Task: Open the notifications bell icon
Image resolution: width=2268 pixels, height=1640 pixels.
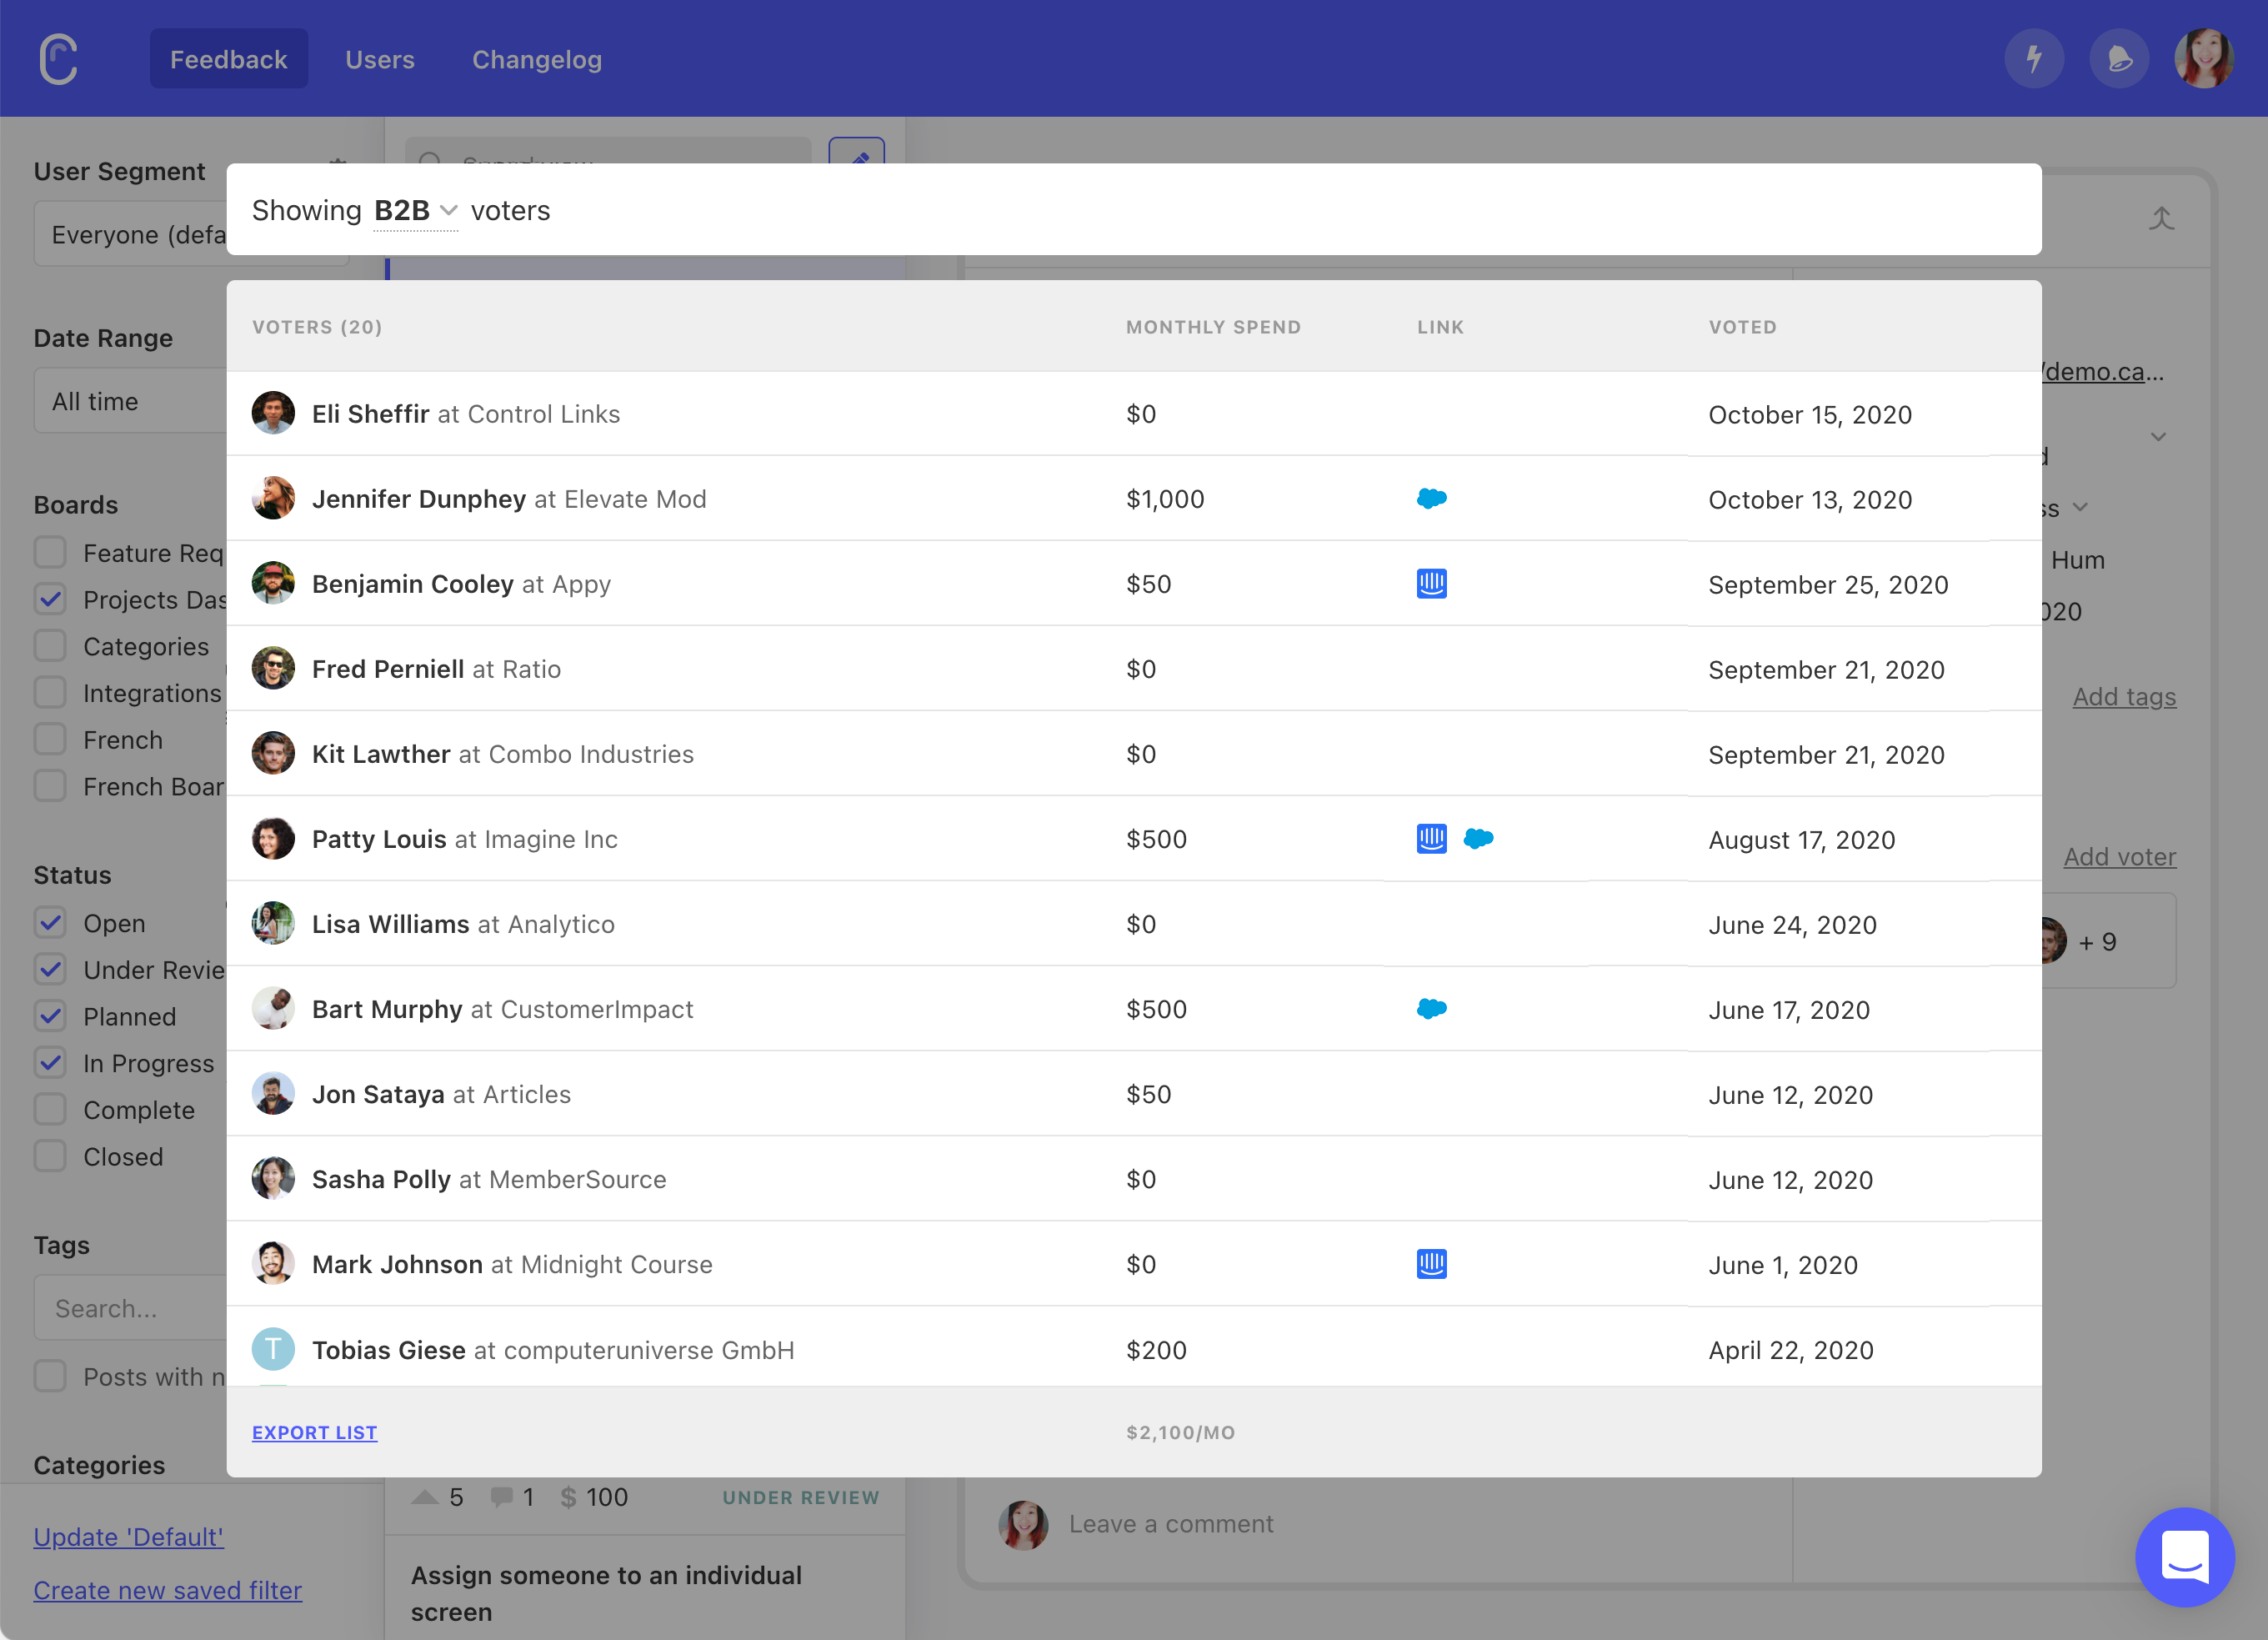Action: click(2119, 59)
